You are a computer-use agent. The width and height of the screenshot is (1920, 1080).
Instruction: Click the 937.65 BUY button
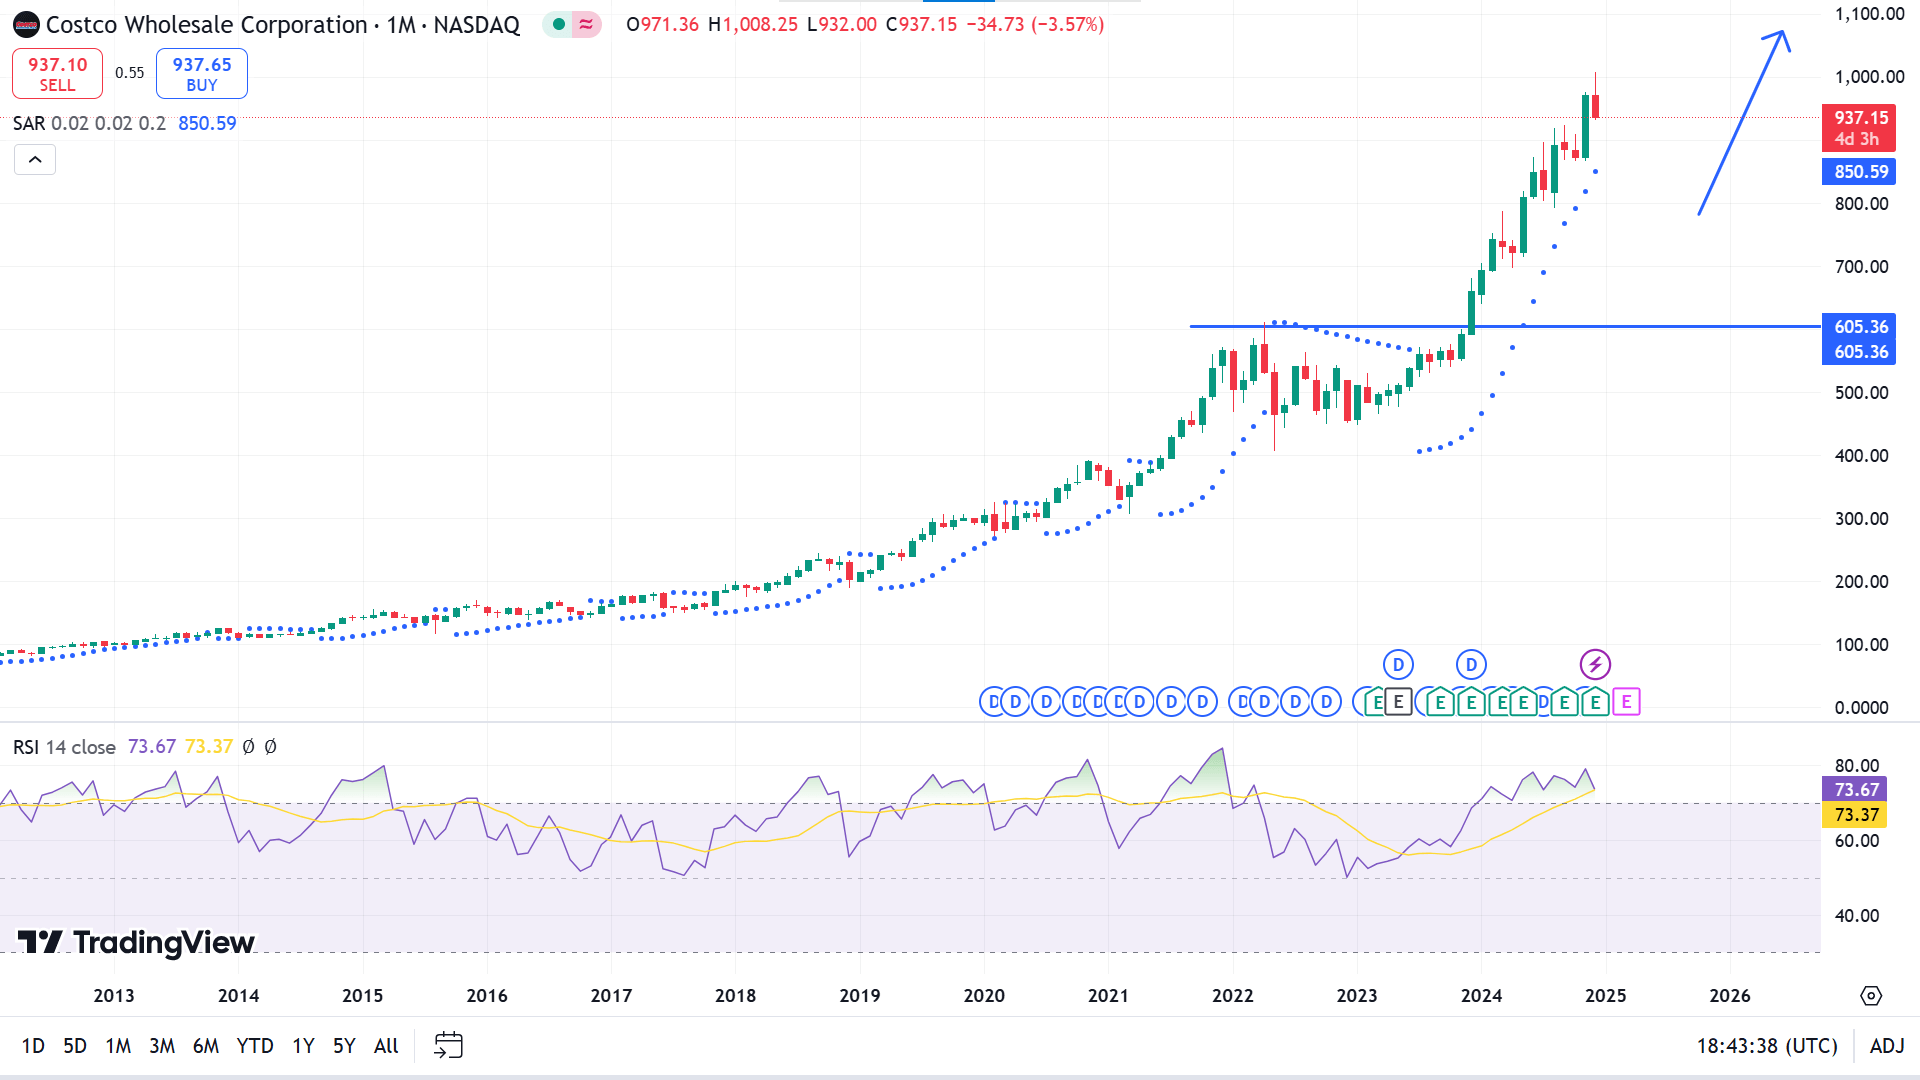[x=202, y=74]
